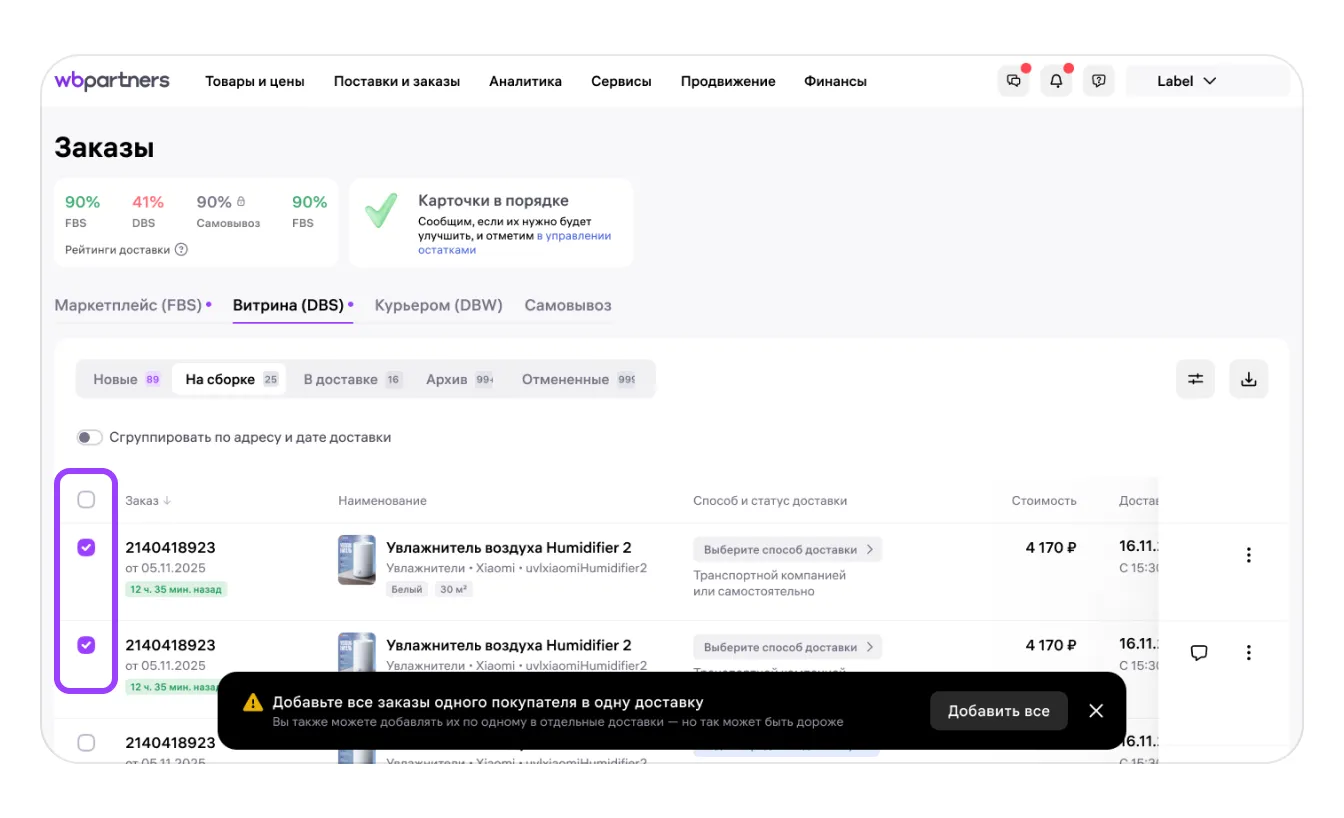Click humidifier thumbnail in Белый-tagged row

[357, 559]
